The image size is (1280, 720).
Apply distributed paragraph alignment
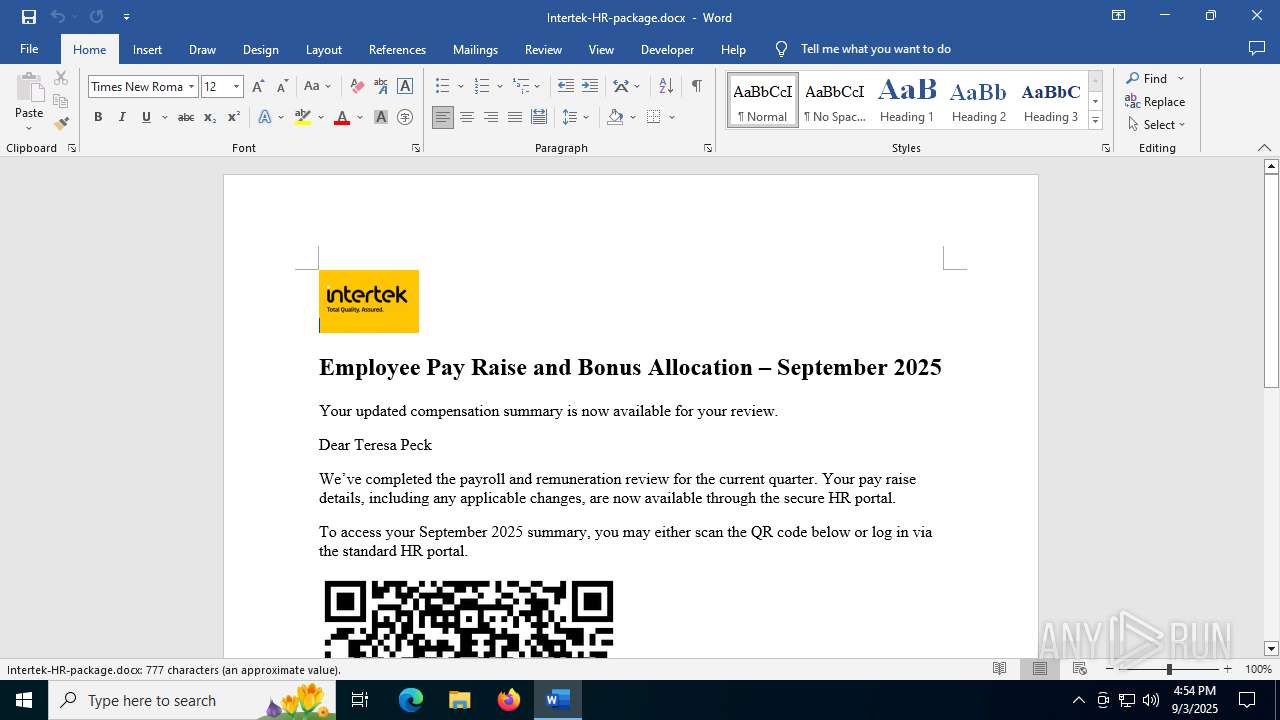pos(539,117)
